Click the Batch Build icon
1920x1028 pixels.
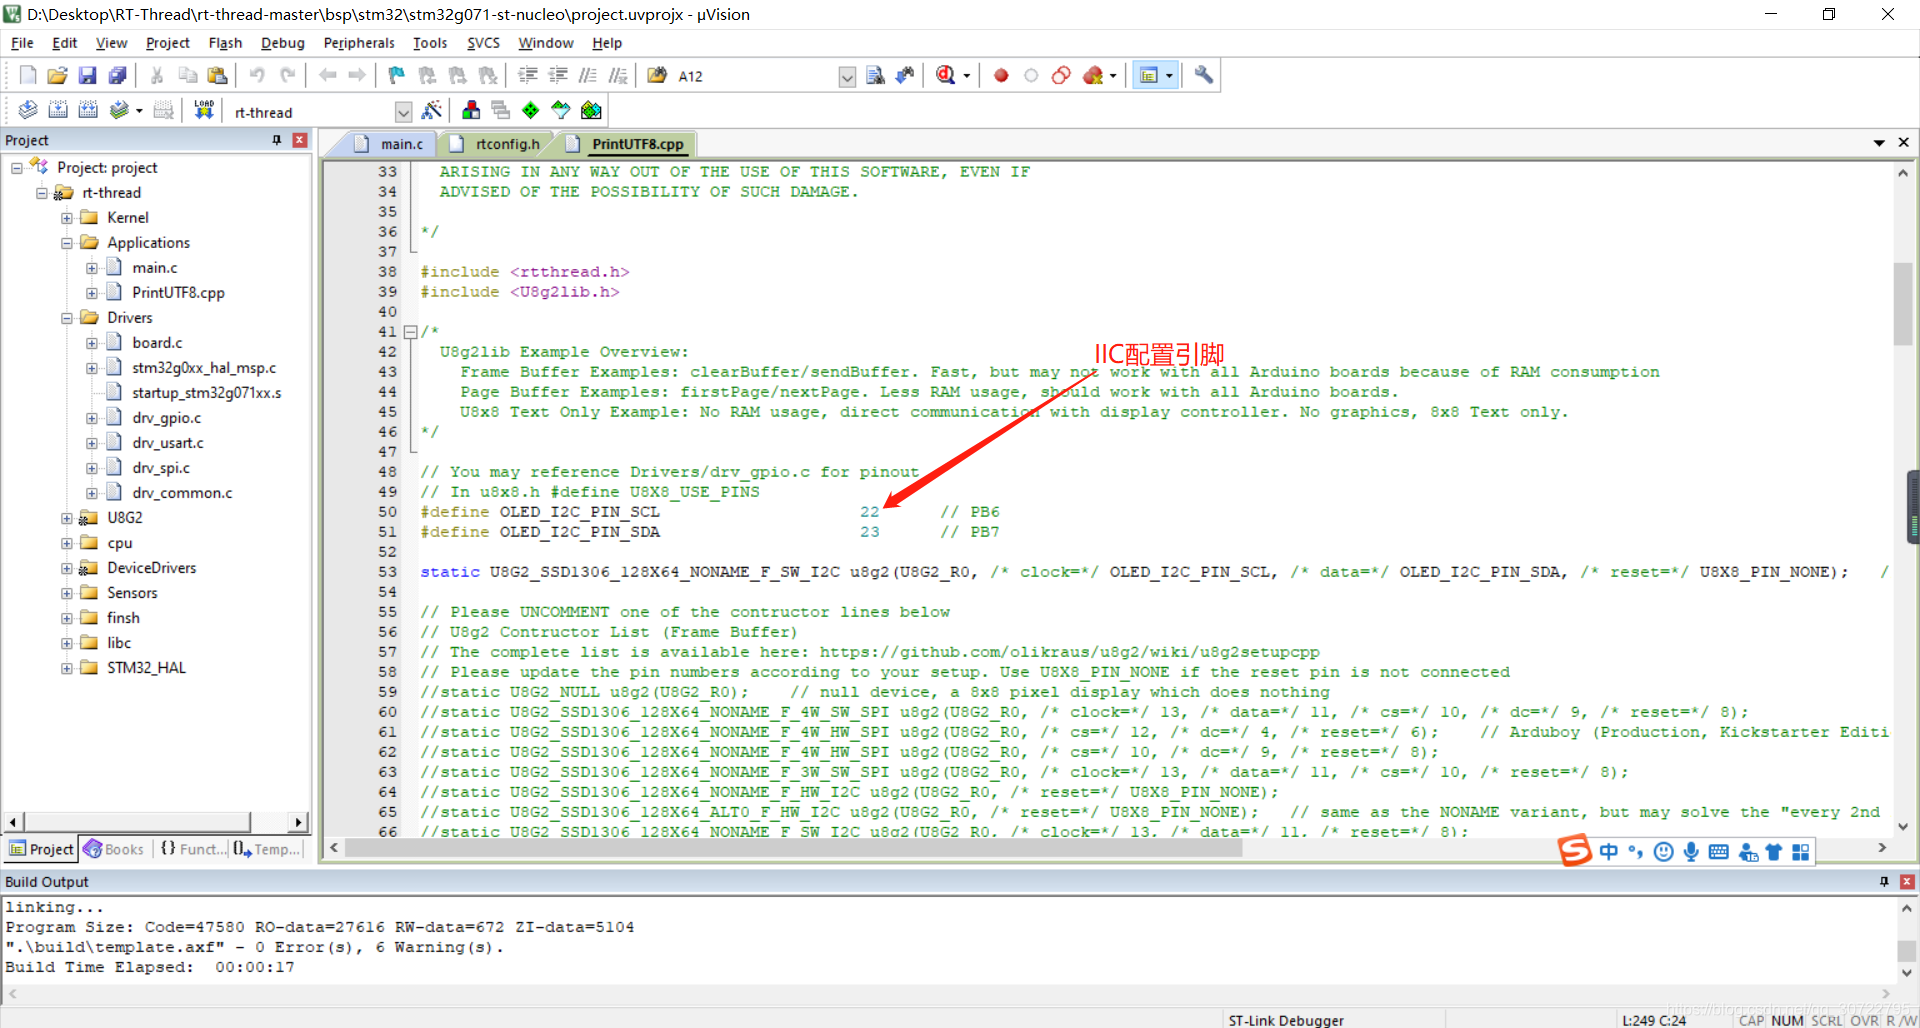pos(119,110)
